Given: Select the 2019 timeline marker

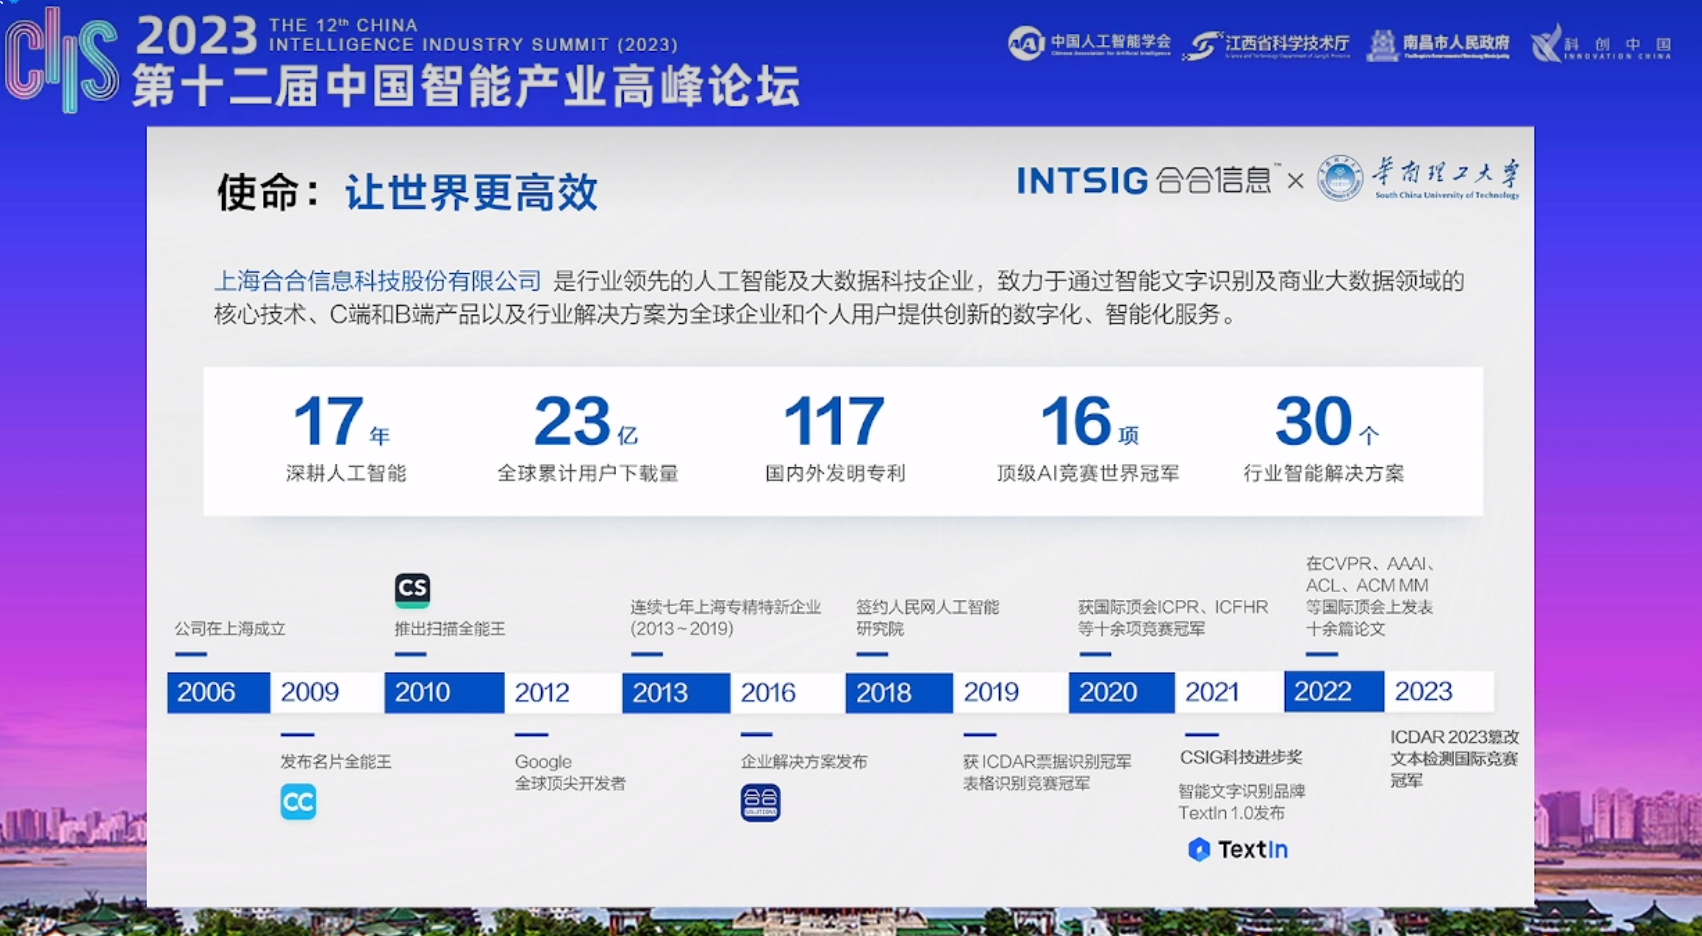Looking at the screenshot, I should pyautogui.click(x=1009, y=692).
